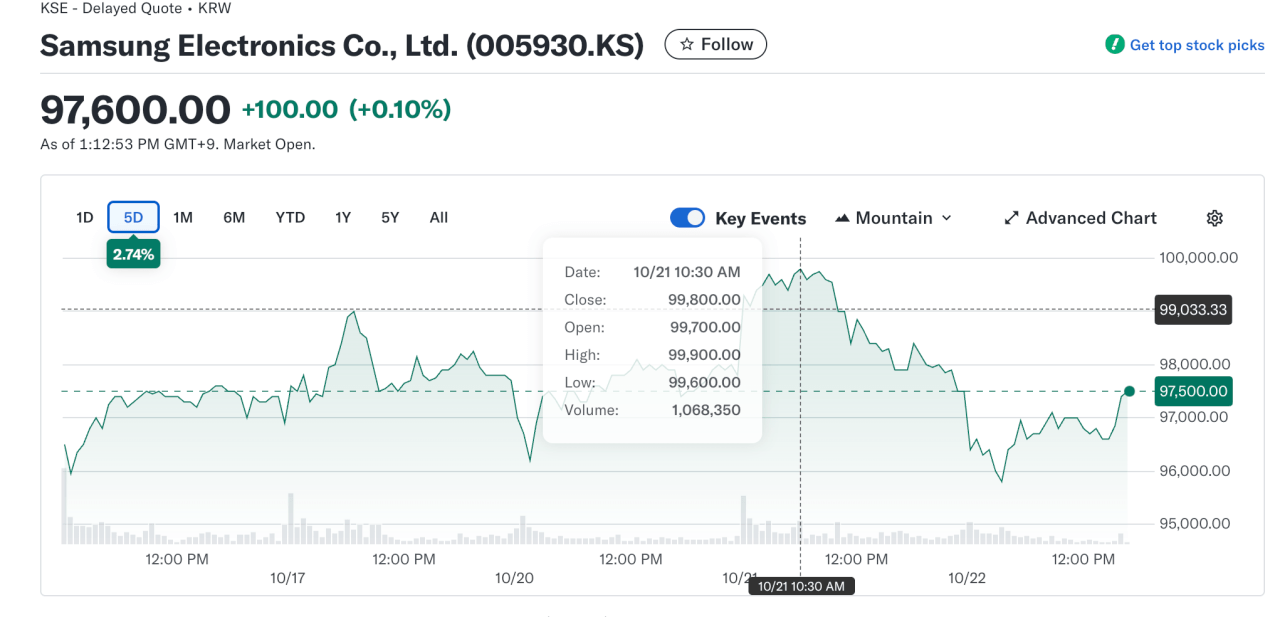Click the star icon in Follow button

pos(686,45)
